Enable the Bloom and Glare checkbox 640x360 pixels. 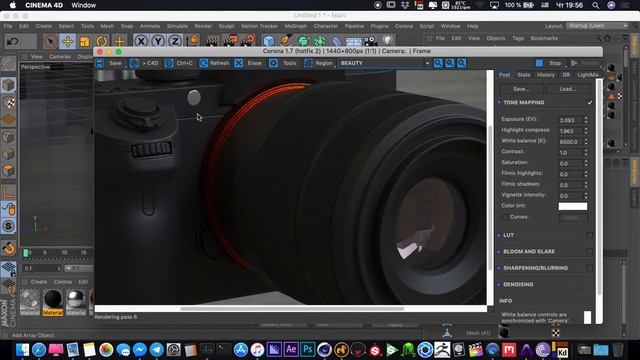(x=590, y=252)
